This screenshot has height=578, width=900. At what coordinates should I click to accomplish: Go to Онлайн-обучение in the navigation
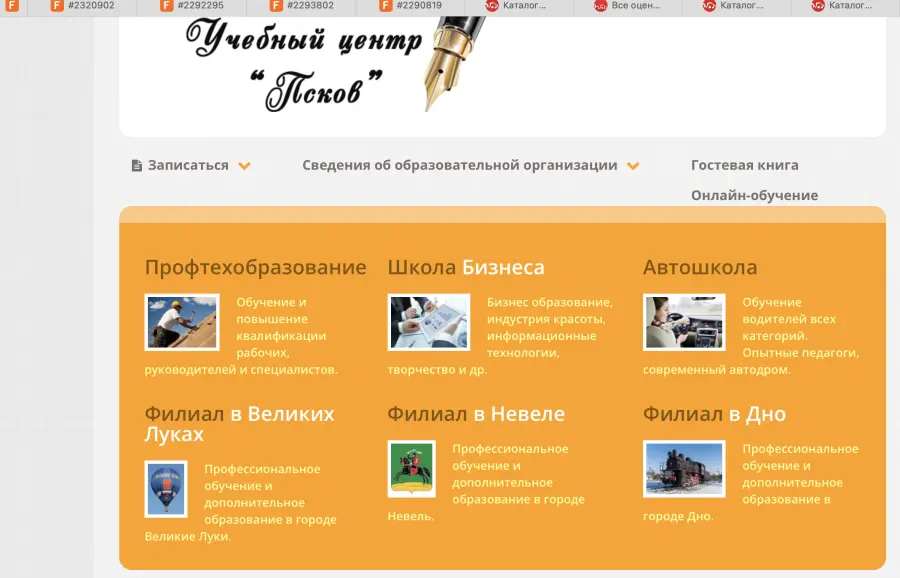click(754, 196)
